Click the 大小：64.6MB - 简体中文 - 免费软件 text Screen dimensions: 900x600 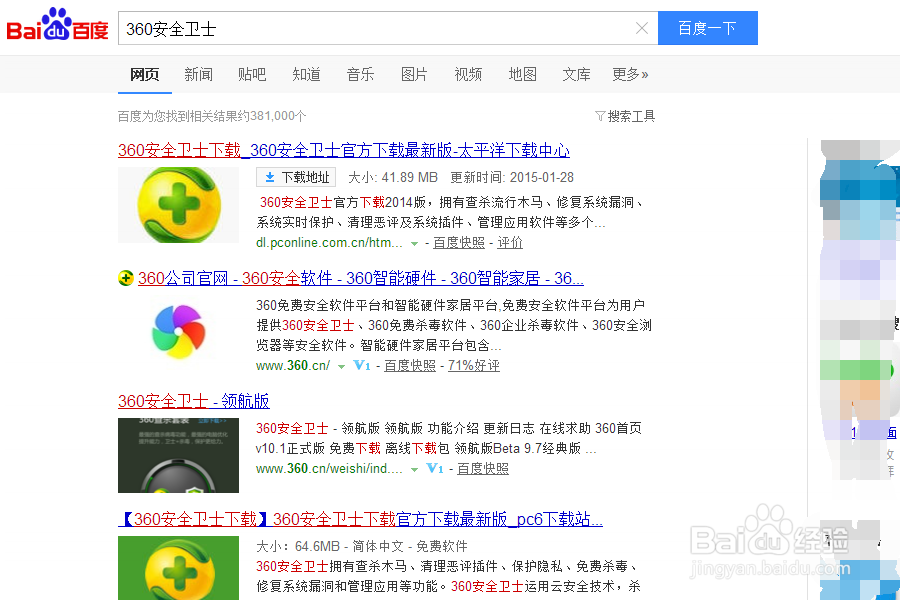click(x=362, y=546)
